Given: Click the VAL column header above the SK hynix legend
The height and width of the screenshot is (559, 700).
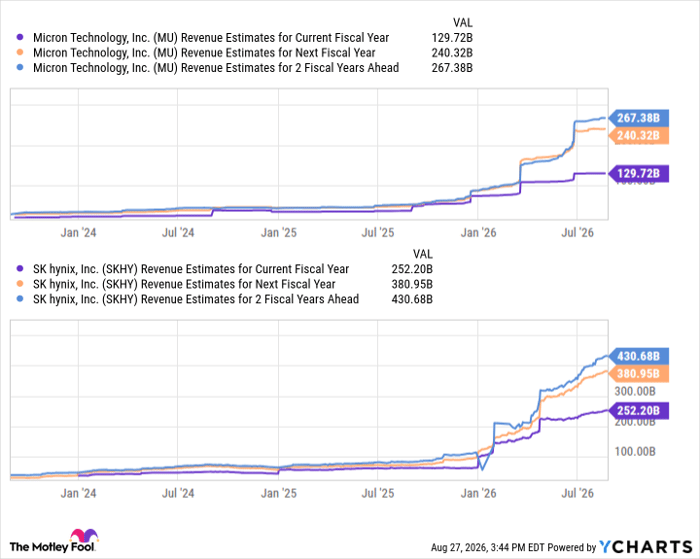Looking at the screenshot, I should pos(423,254).
